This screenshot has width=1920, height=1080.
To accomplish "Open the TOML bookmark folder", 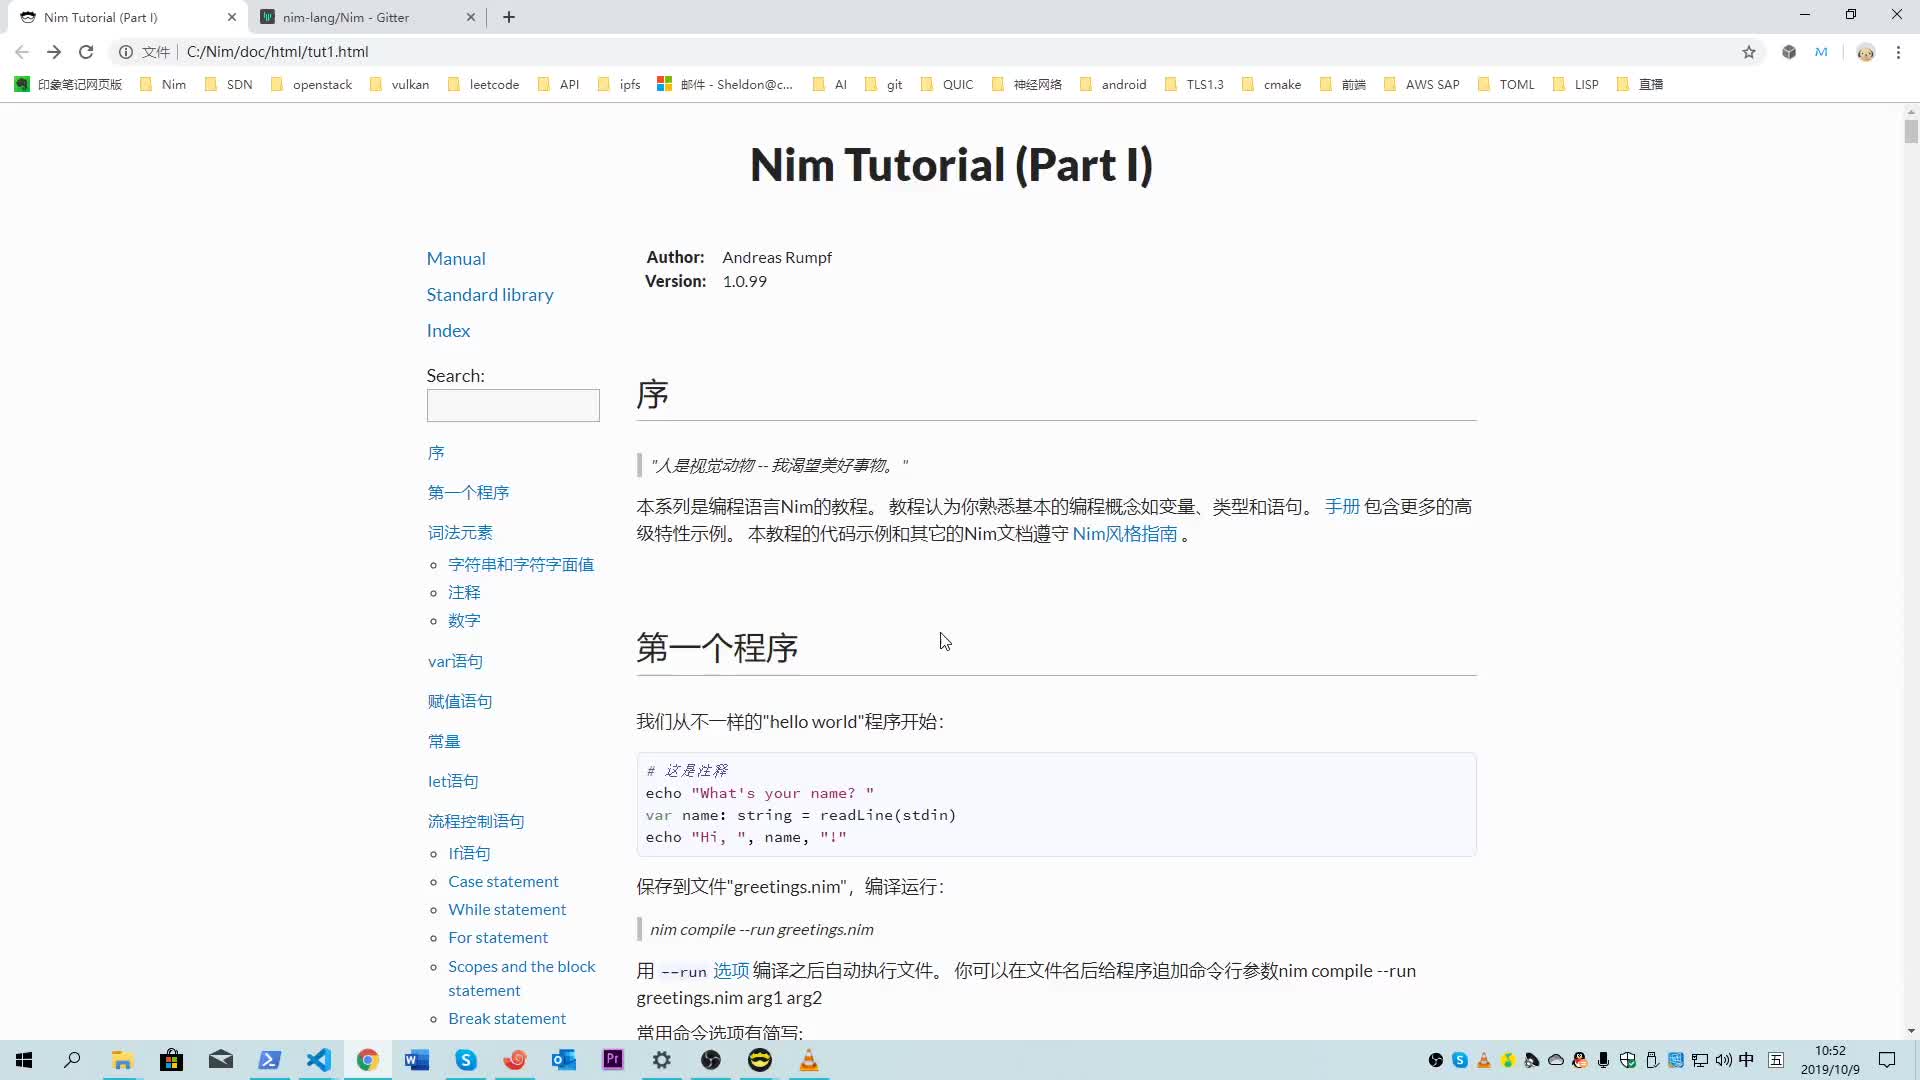I will coord(1506,84).
